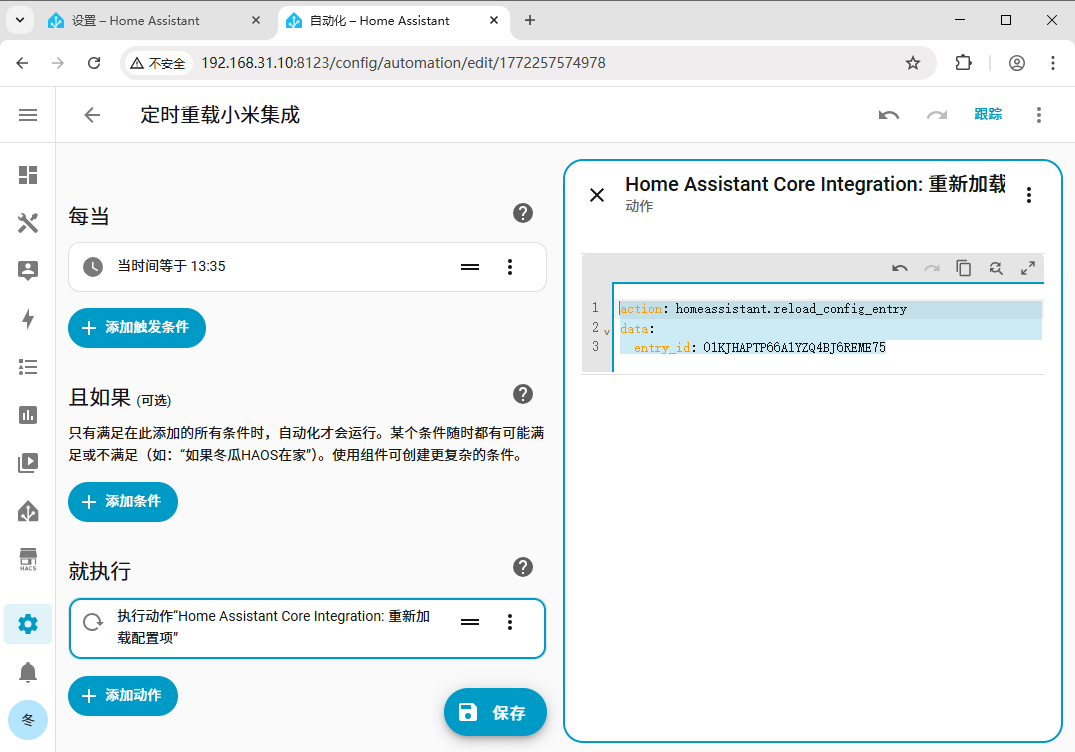The image size is (1075, 752).
Task: Click the address bar URL
Action: pyautogui.click(x=403, y=63)
